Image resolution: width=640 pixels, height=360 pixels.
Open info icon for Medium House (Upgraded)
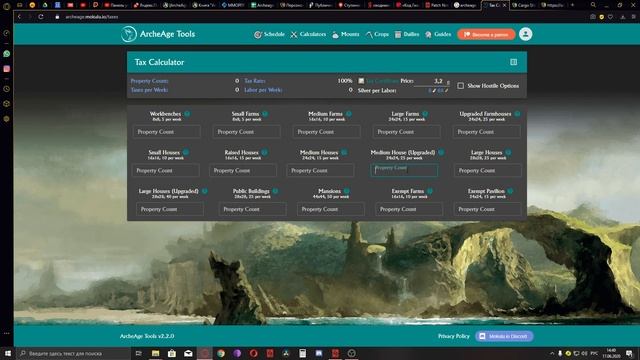coord(441,153)
